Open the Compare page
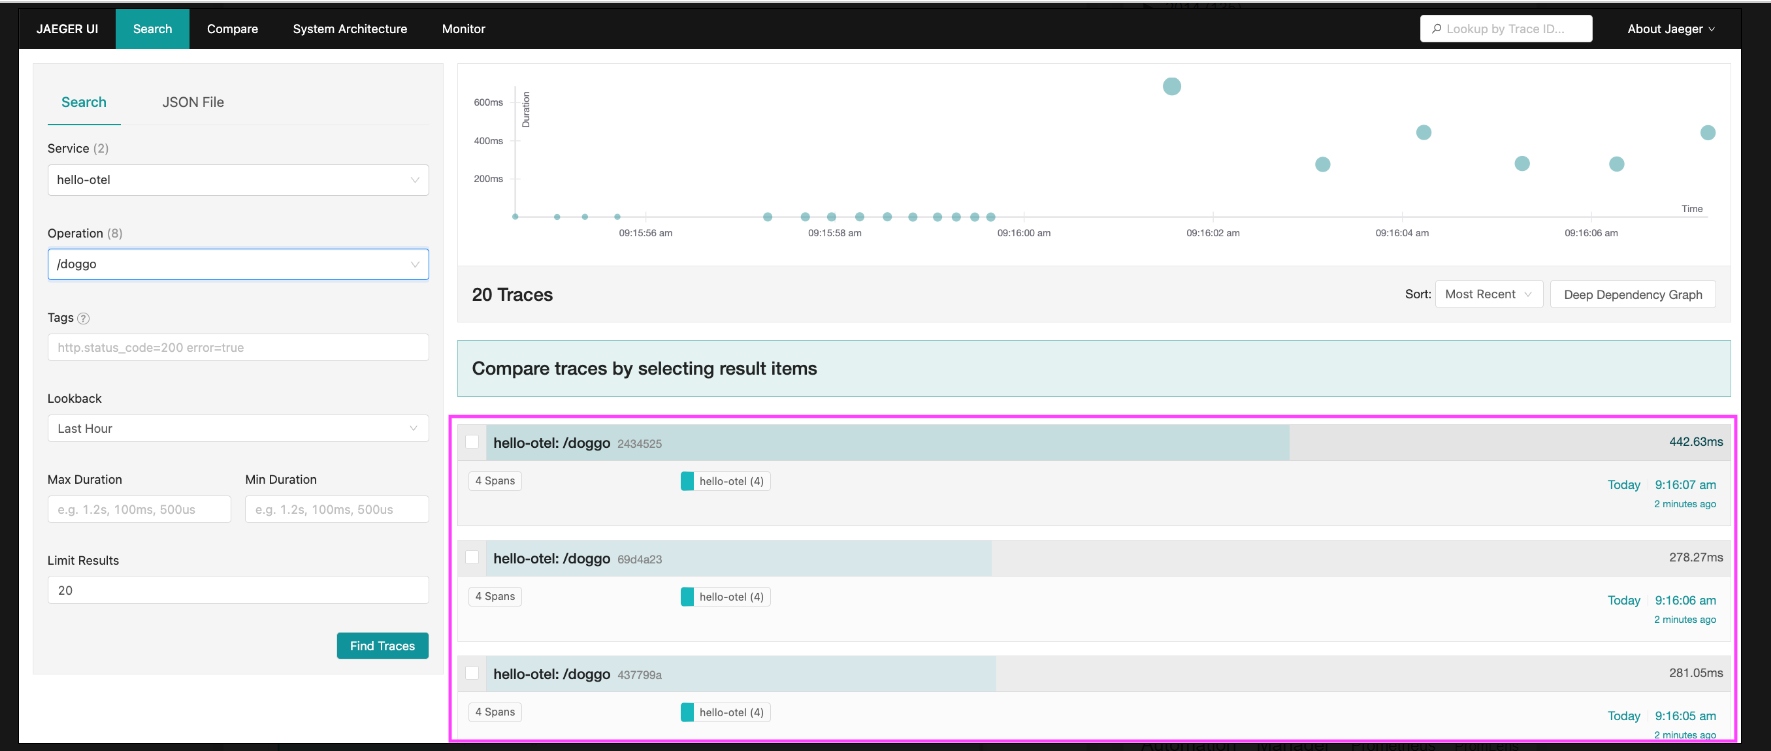This screenshot has width=1771, height=751. [232, 29]
